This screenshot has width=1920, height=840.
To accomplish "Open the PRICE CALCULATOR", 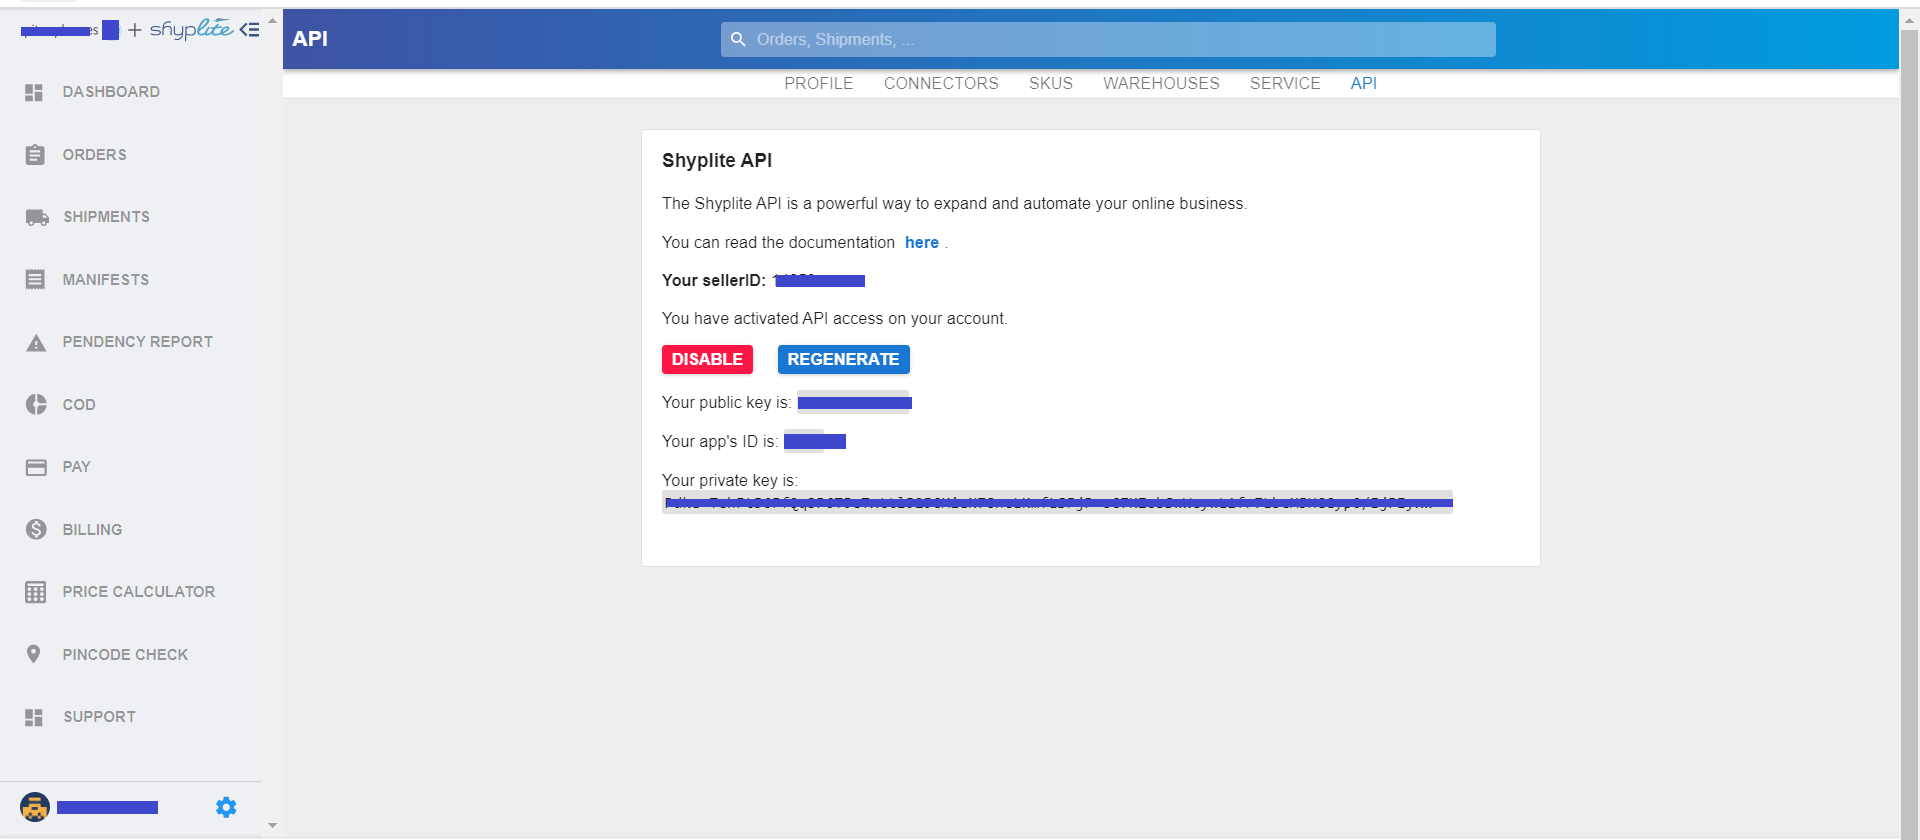I will pos(139,592).
